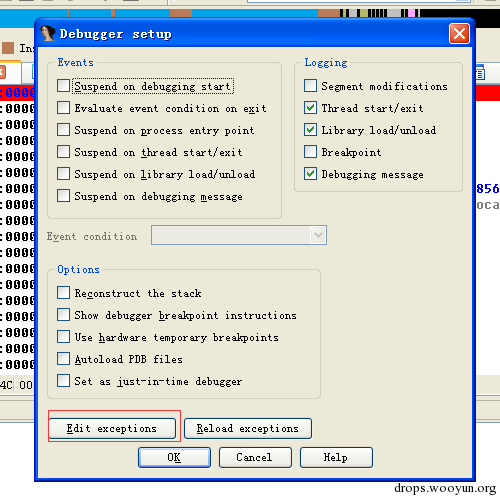The height and width of the screenshot is (500, 500).
Task: Enable Suspend on library load/unload
Action: point(63,174)
